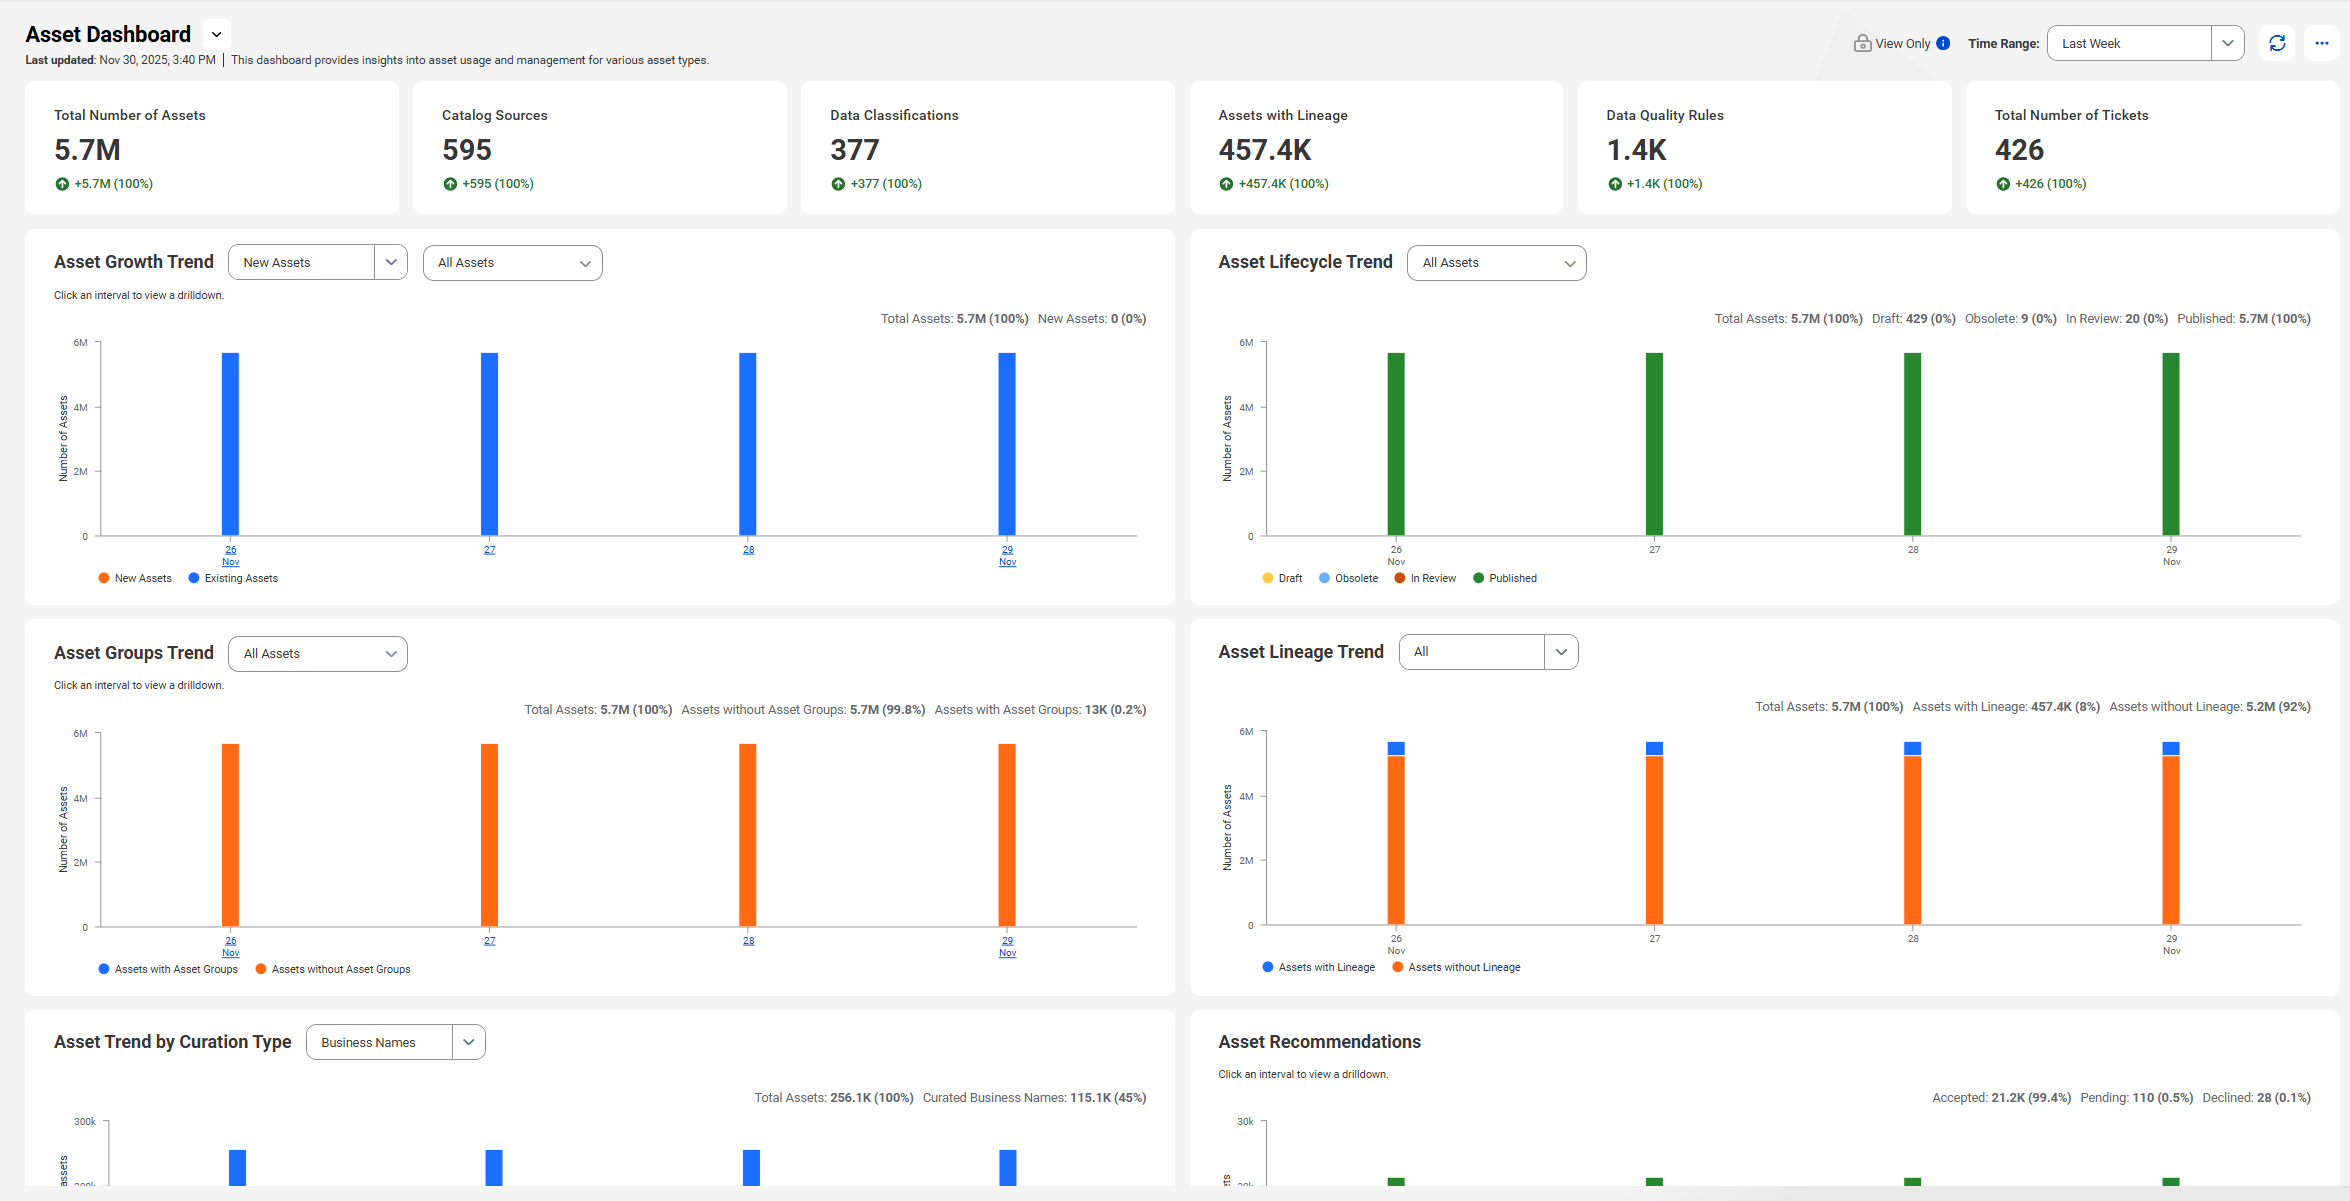
Task: Toggle Assets with Asset Groups legend
Action: 168,969
